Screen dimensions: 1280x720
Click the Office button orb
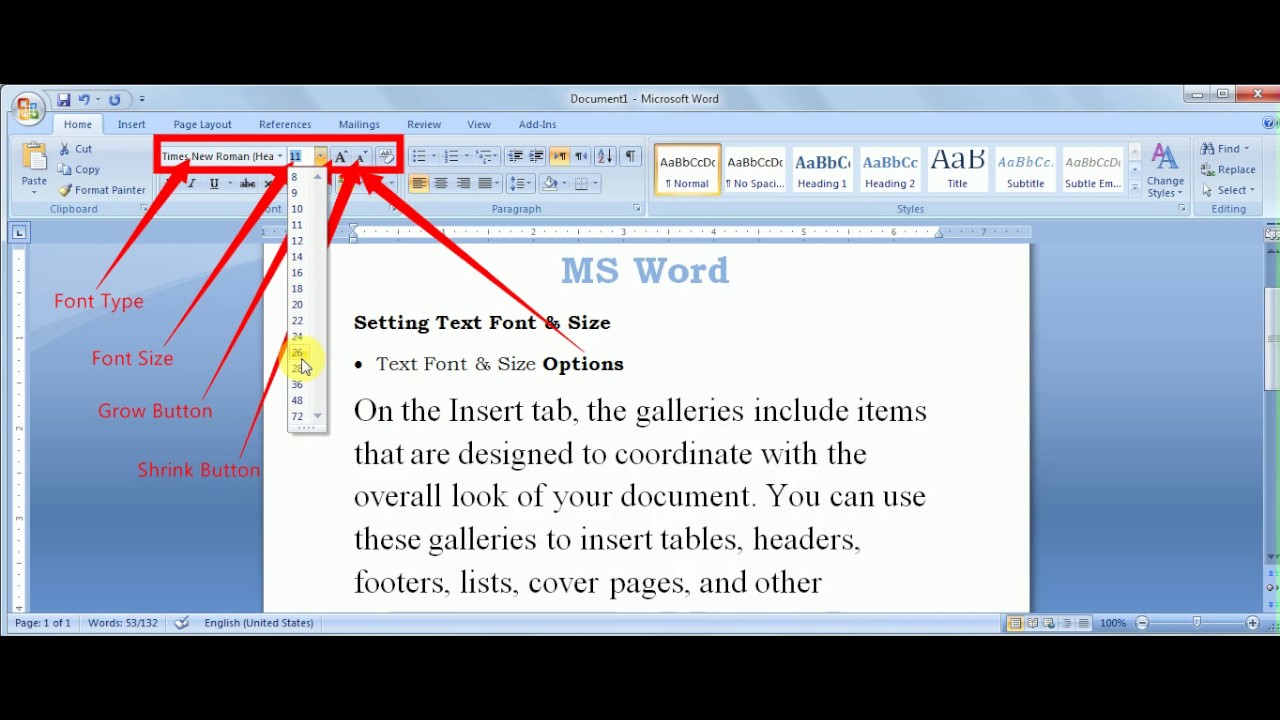pyautogui.click(x=27, y=108)
